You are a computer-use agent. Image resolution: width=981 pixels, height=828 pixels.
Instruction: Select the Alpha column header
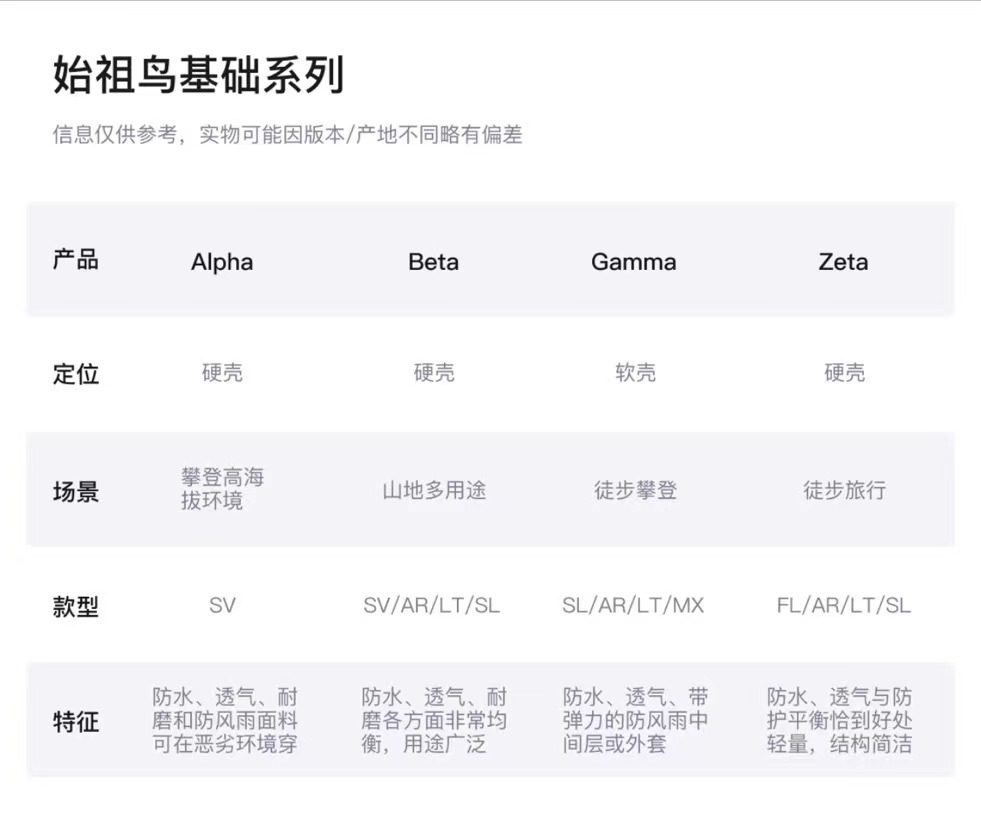click(222, 262)
